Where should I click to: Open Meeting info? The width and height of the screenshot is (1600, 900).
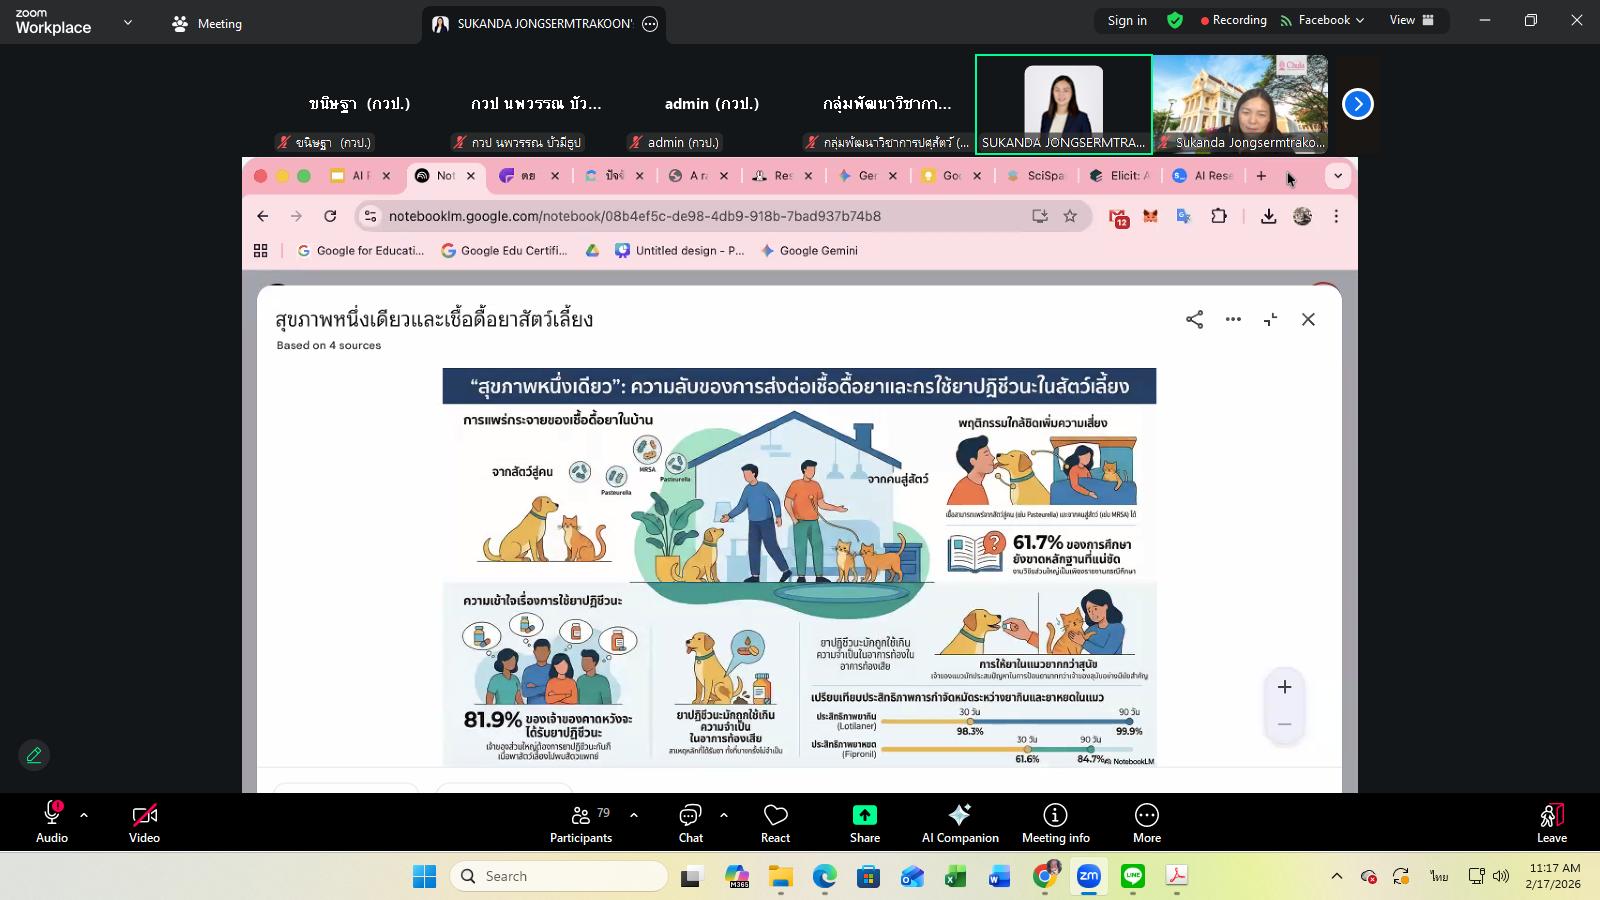tap(1055, 823)
